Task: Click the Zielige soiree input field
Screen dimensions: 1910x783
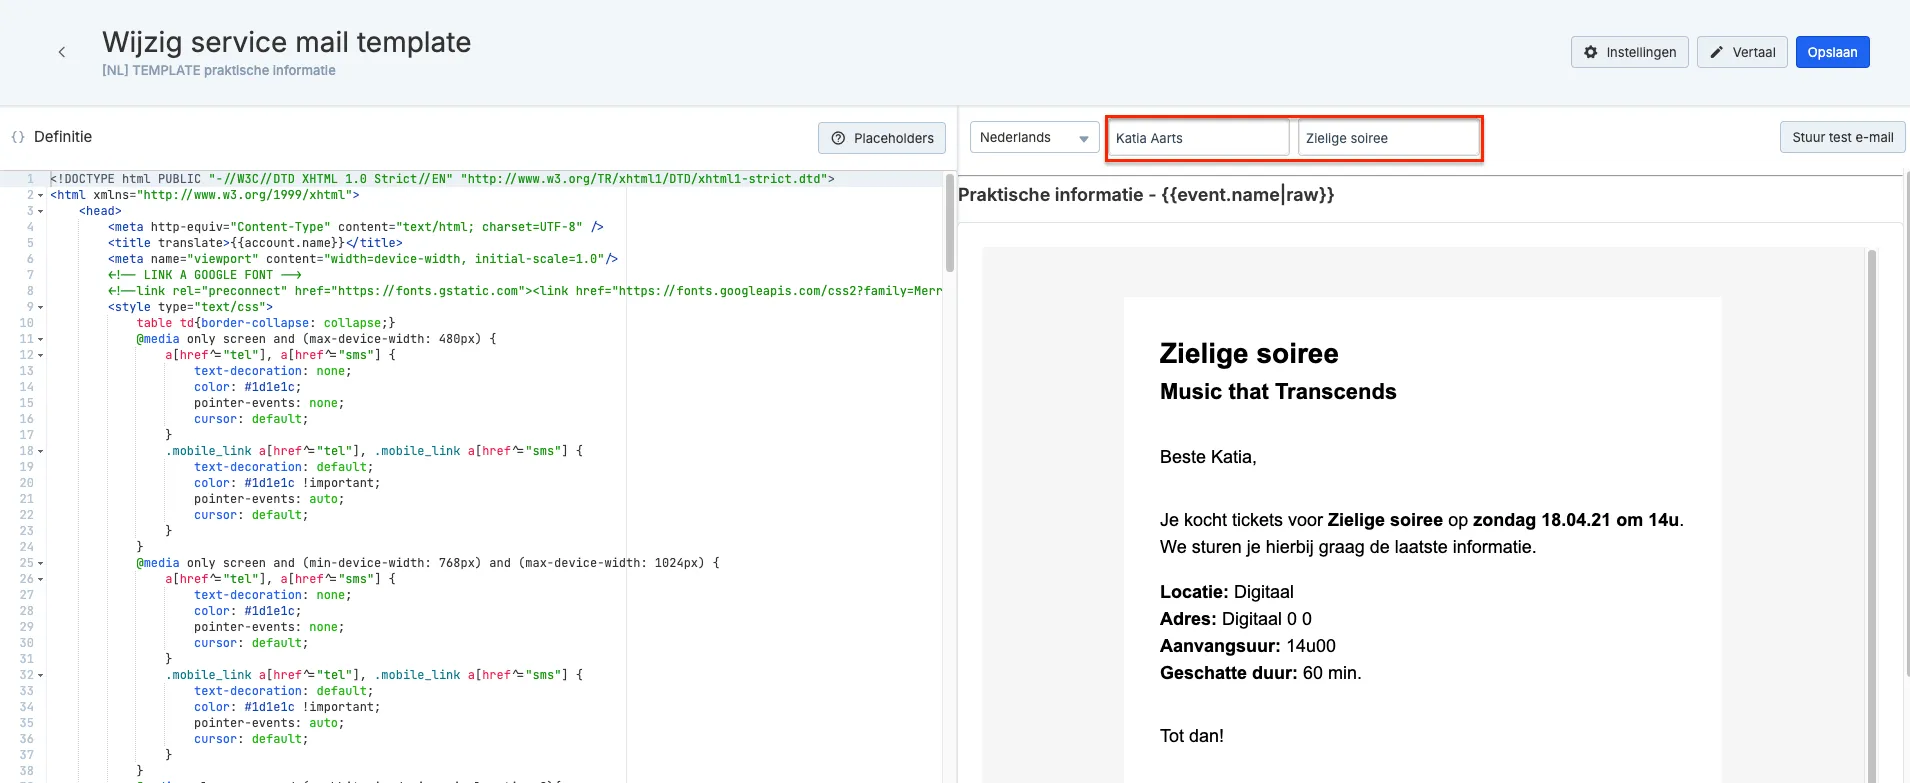Action: (1388, 138)
